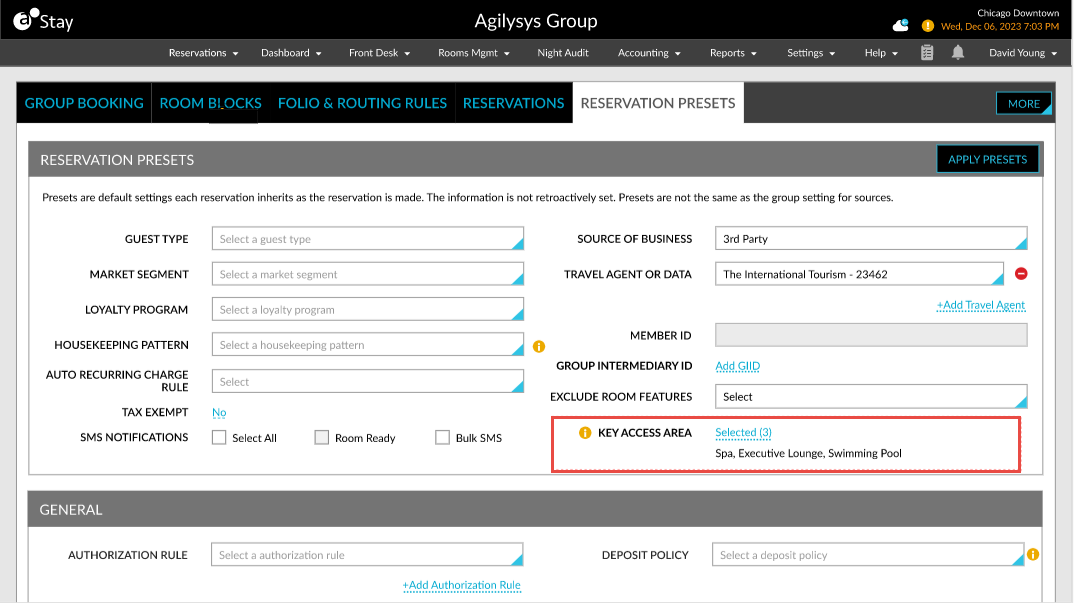
Task: Open the cloud status icon
Action: click(x=901, y=25)
